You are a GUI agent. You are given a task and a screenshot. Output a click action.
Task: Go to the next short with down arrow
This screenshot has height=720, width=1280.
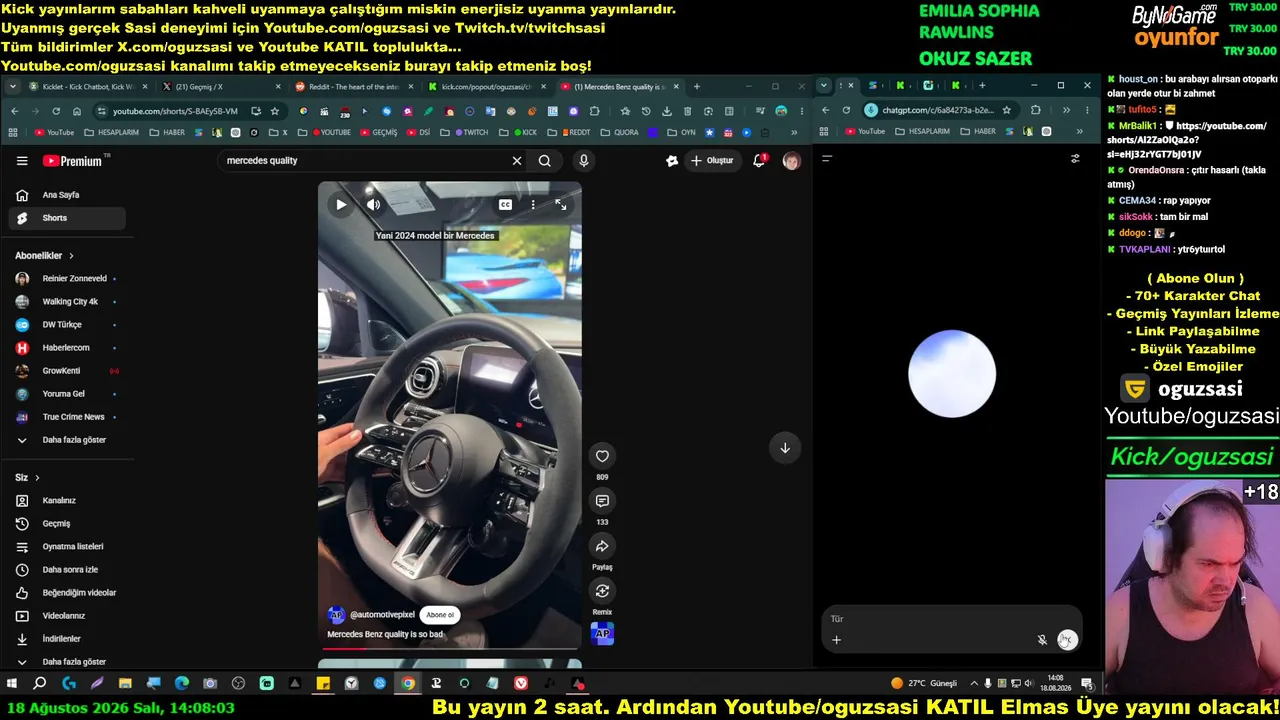pos(785,448)
